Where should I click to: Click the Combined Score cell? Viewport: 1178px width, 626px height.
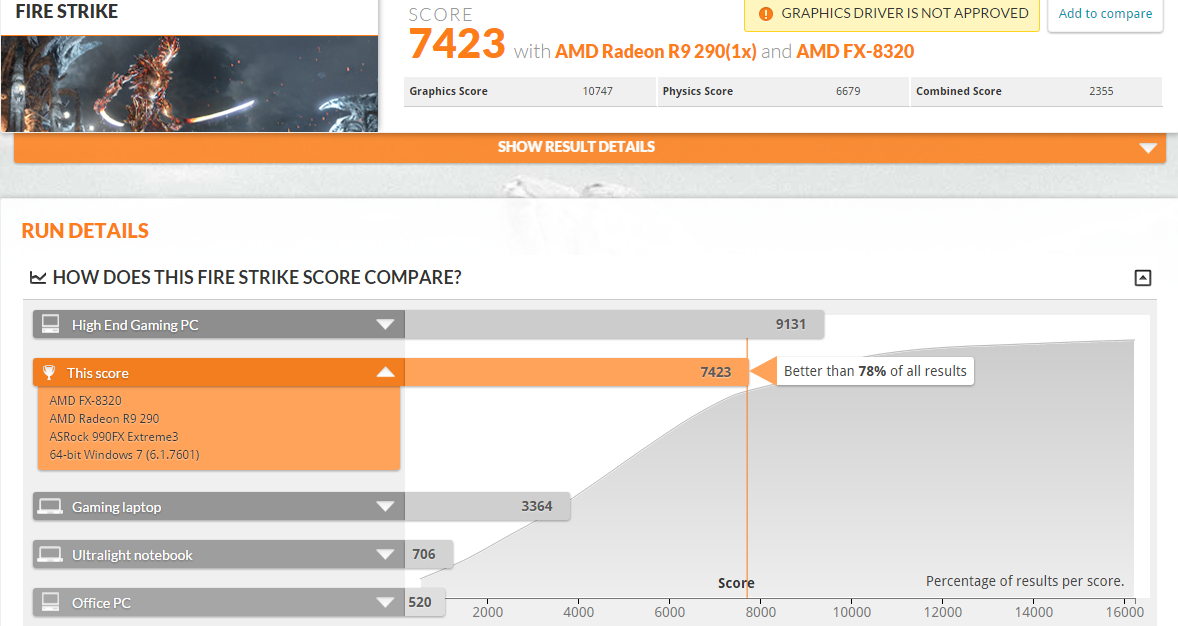click(1037, 92)
